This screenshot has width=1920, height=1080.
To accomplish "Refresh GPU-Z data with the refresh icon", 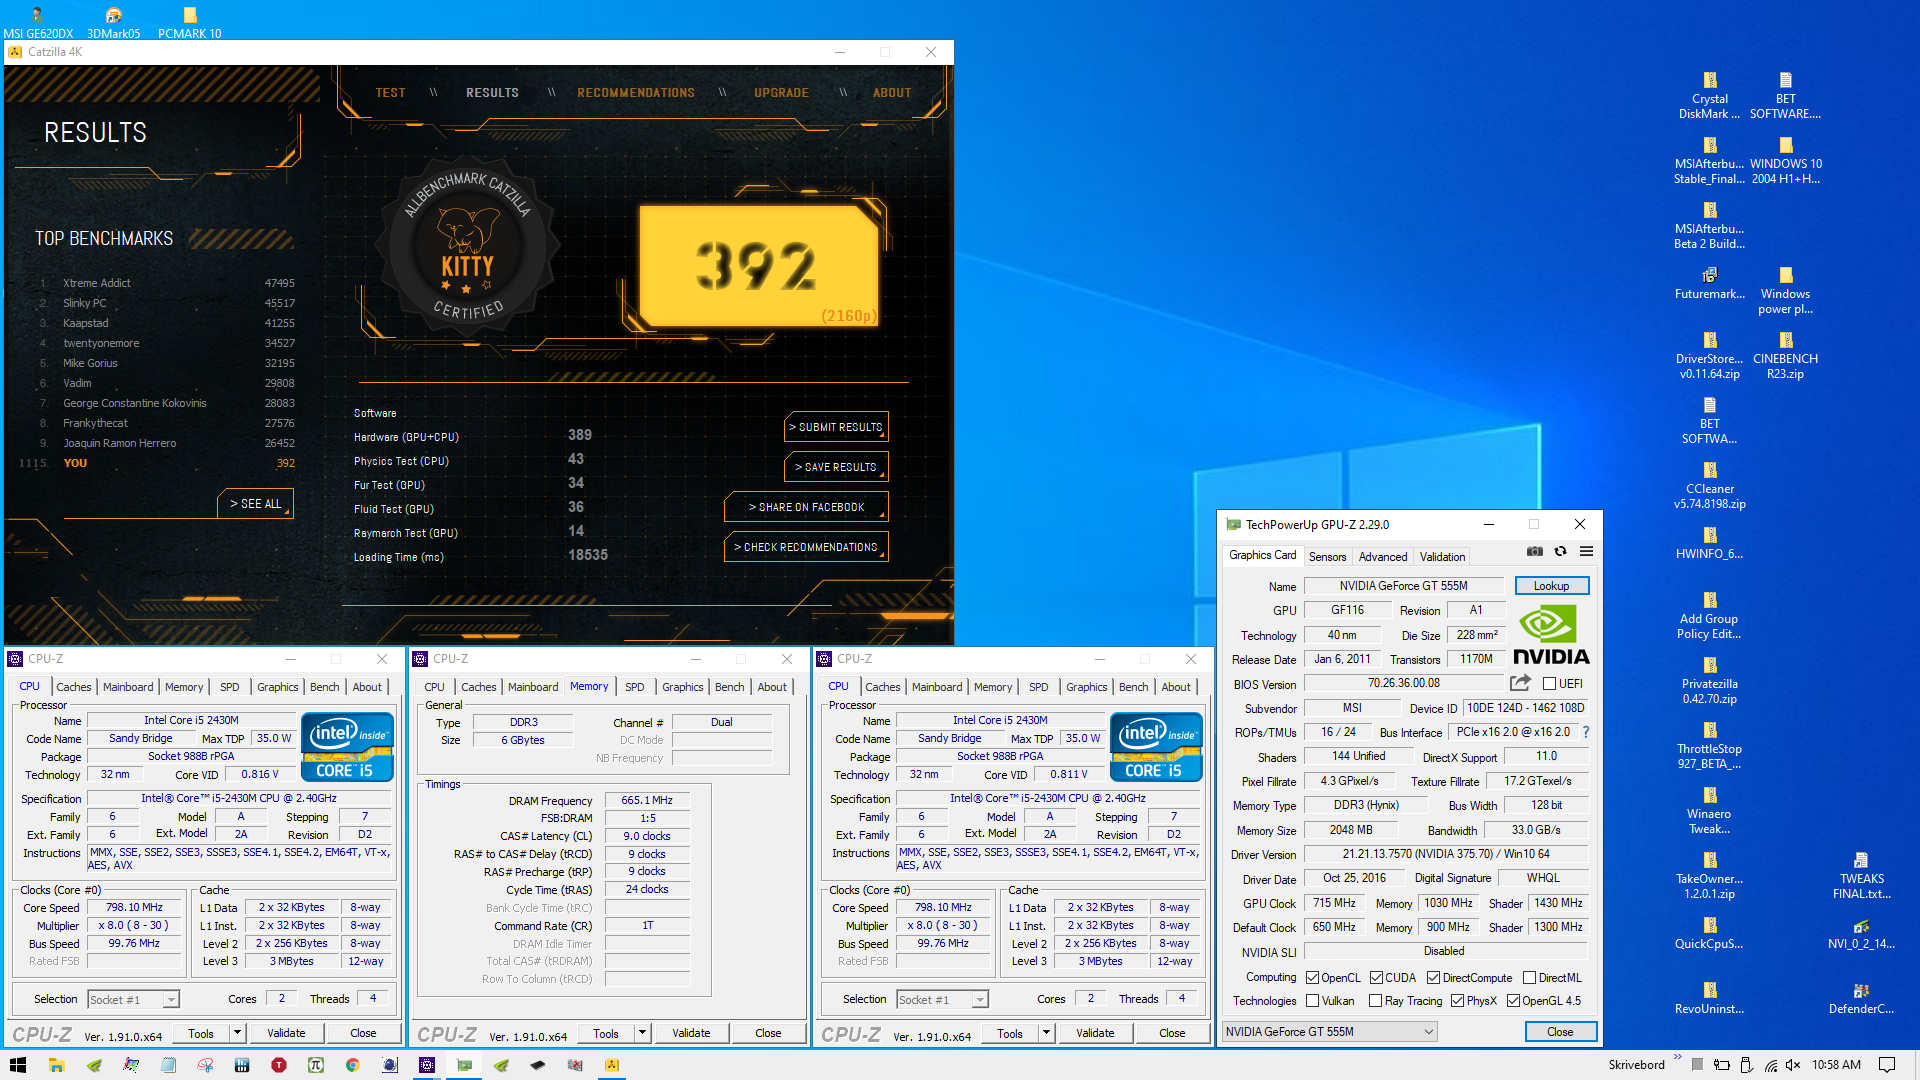I will pyautogui.click(x=1560, y=552).
